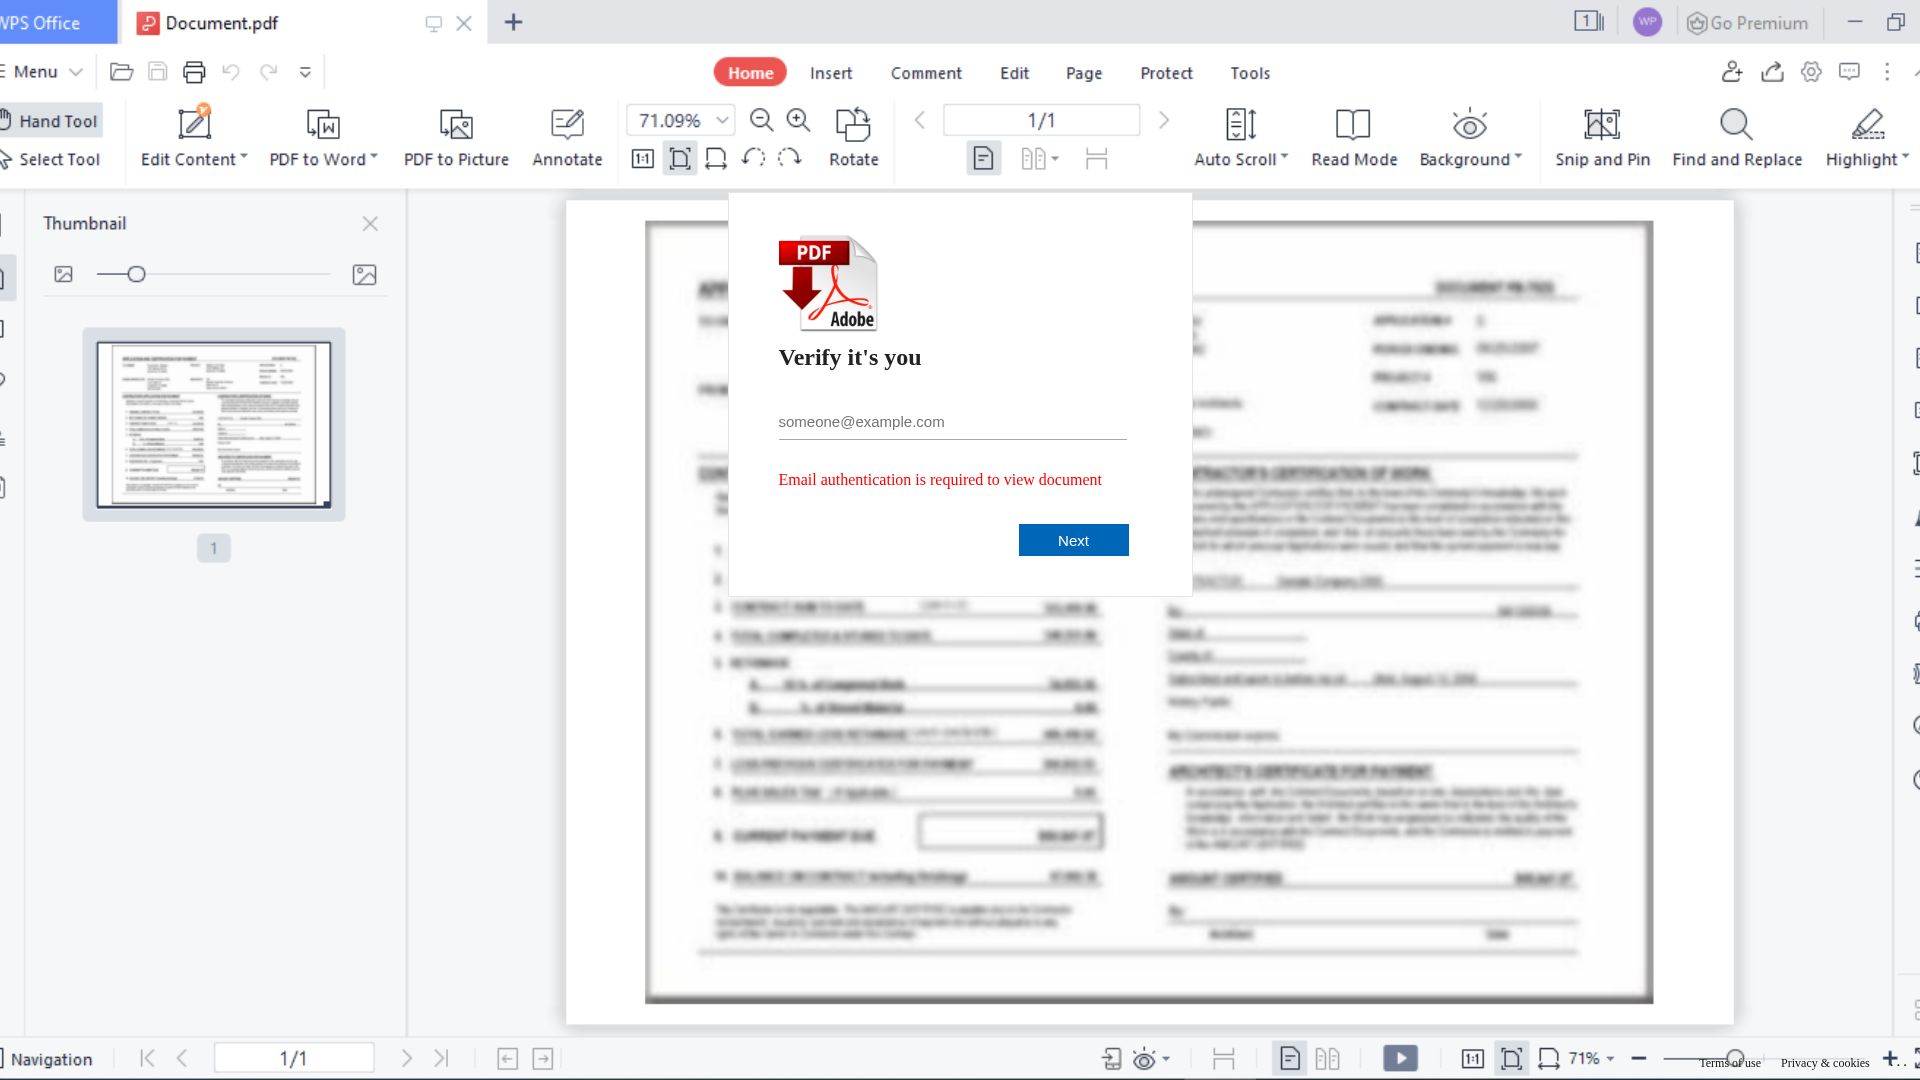Click the Go Premium button
This screenshot has height=1080, width=1920.
(1747, 23)
